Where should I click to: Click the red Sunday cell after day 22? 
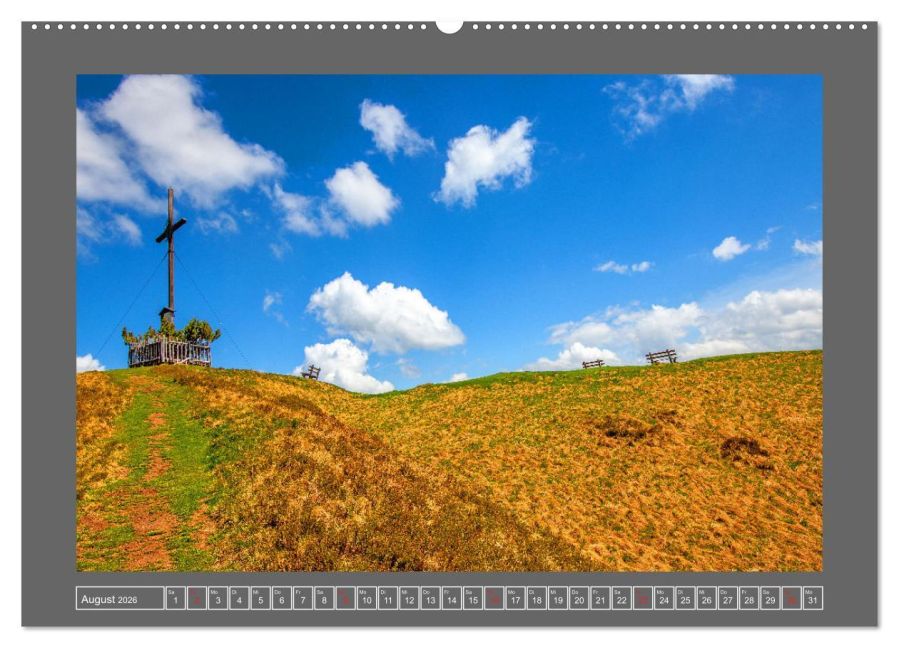coord(642,598)
